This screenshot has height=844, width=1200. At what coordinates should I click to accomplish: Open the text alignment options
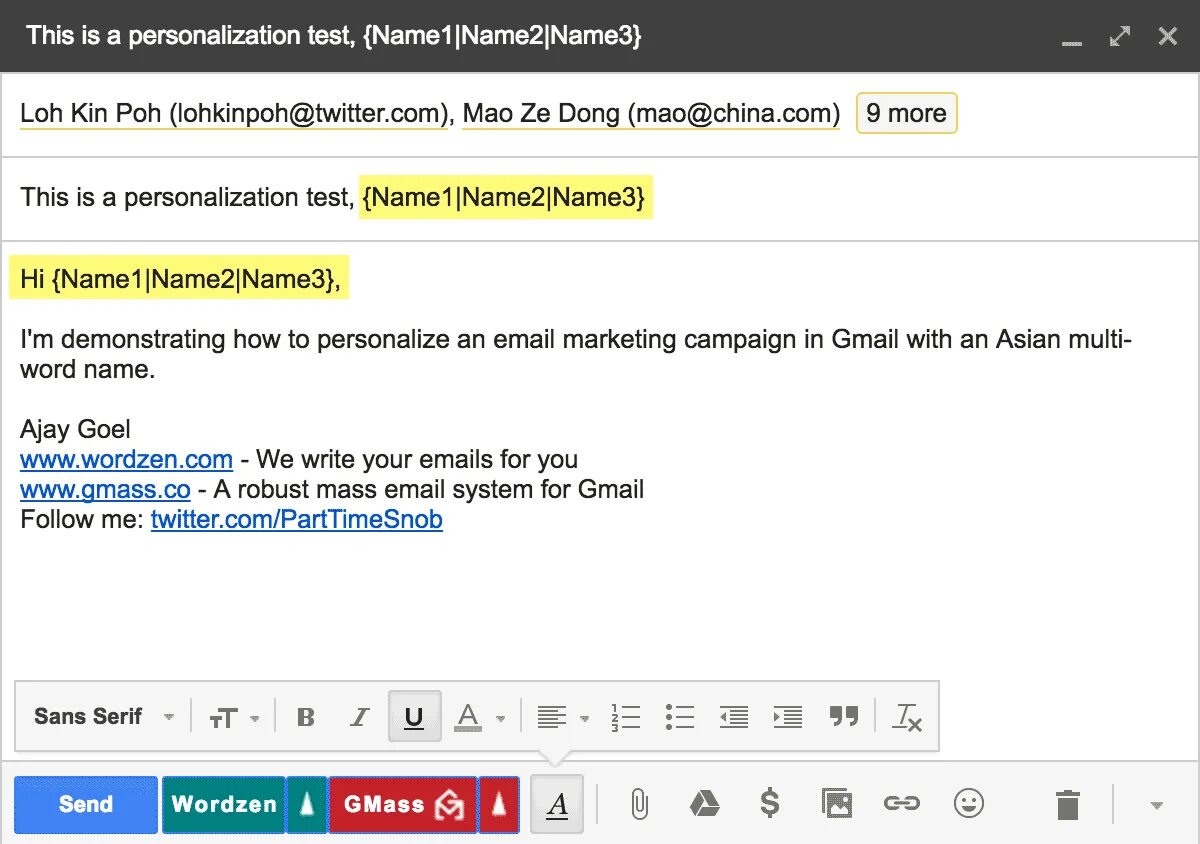pos(552,716)
